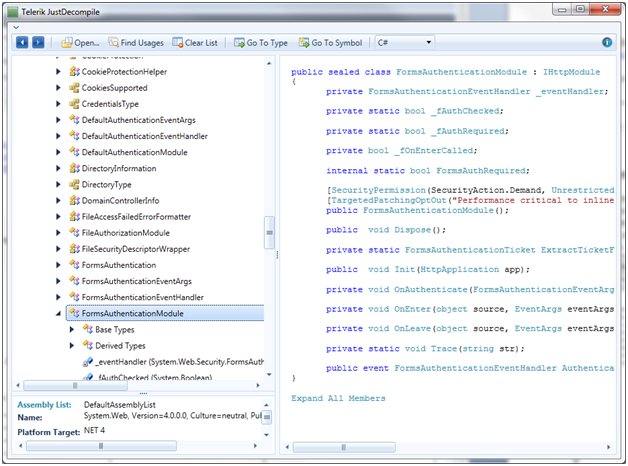Click the DefaultAuthenticationModule class icon
This screenshot has height=466, width=628.
[74, 152]
